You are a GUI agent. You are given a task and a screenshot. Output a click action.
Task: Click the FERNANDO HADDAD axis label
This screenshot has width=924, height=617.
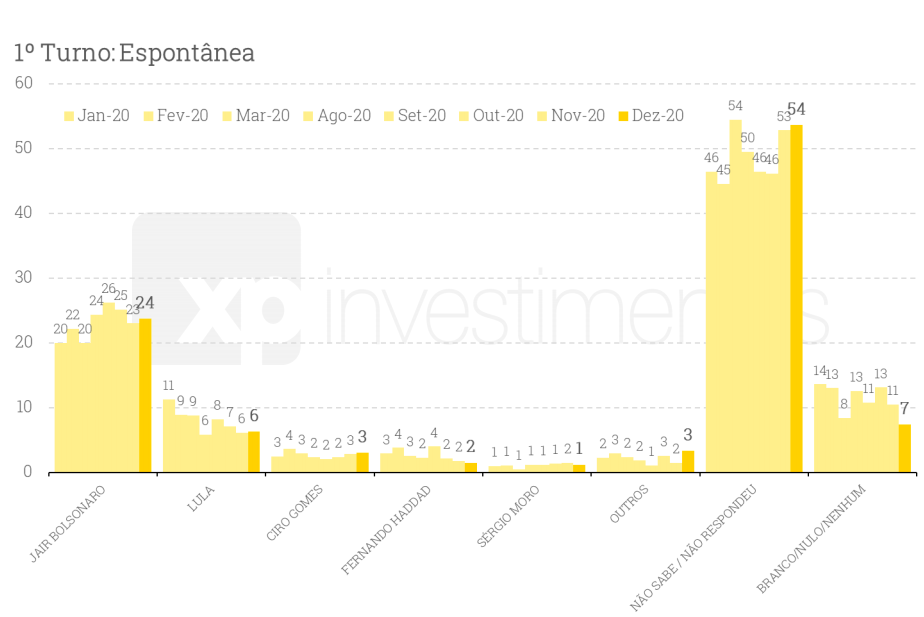pos(387,529)
